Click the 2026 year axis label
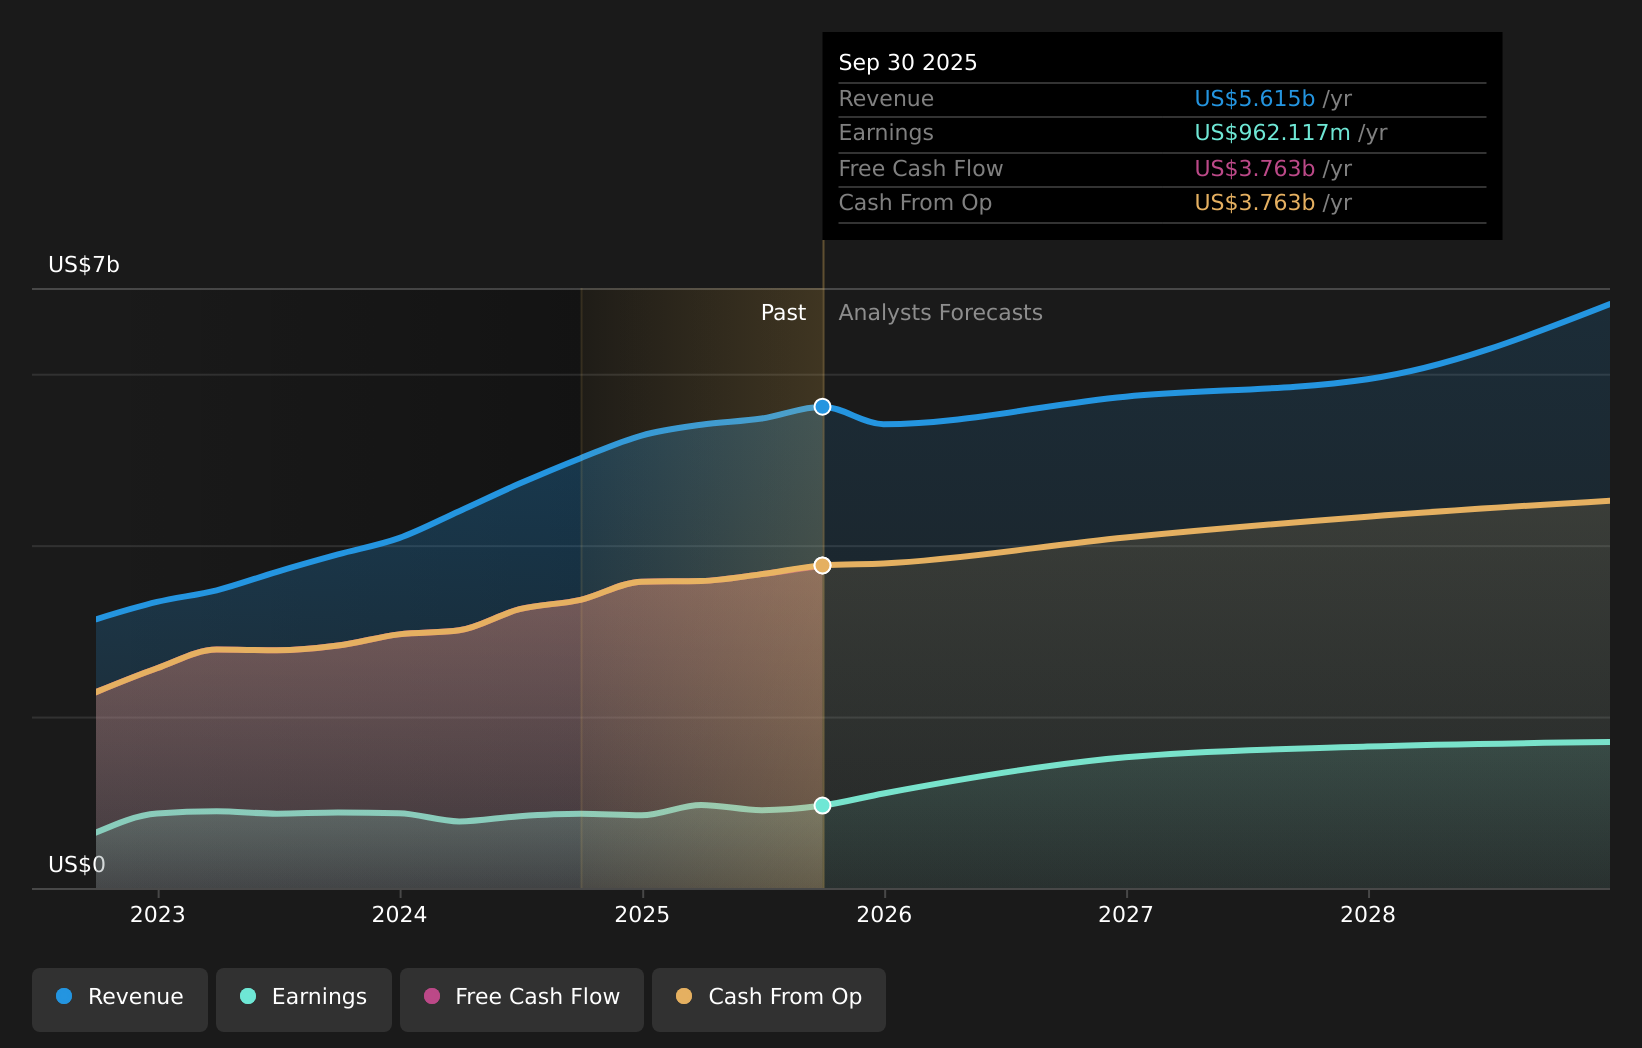The height and width of the screenshot is (1048, 1642). pos(886,914)
